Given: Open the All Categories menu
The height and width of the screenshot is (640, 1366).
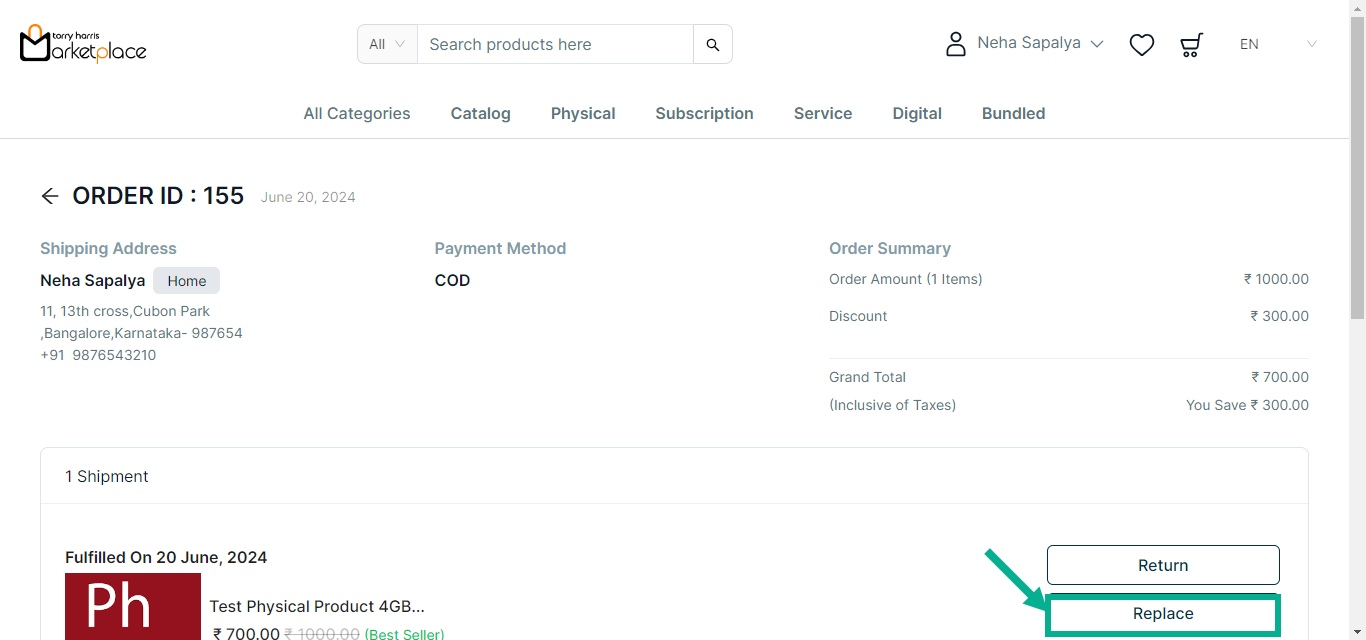Looking at the screenshot, I should click(x=357, y=114).
